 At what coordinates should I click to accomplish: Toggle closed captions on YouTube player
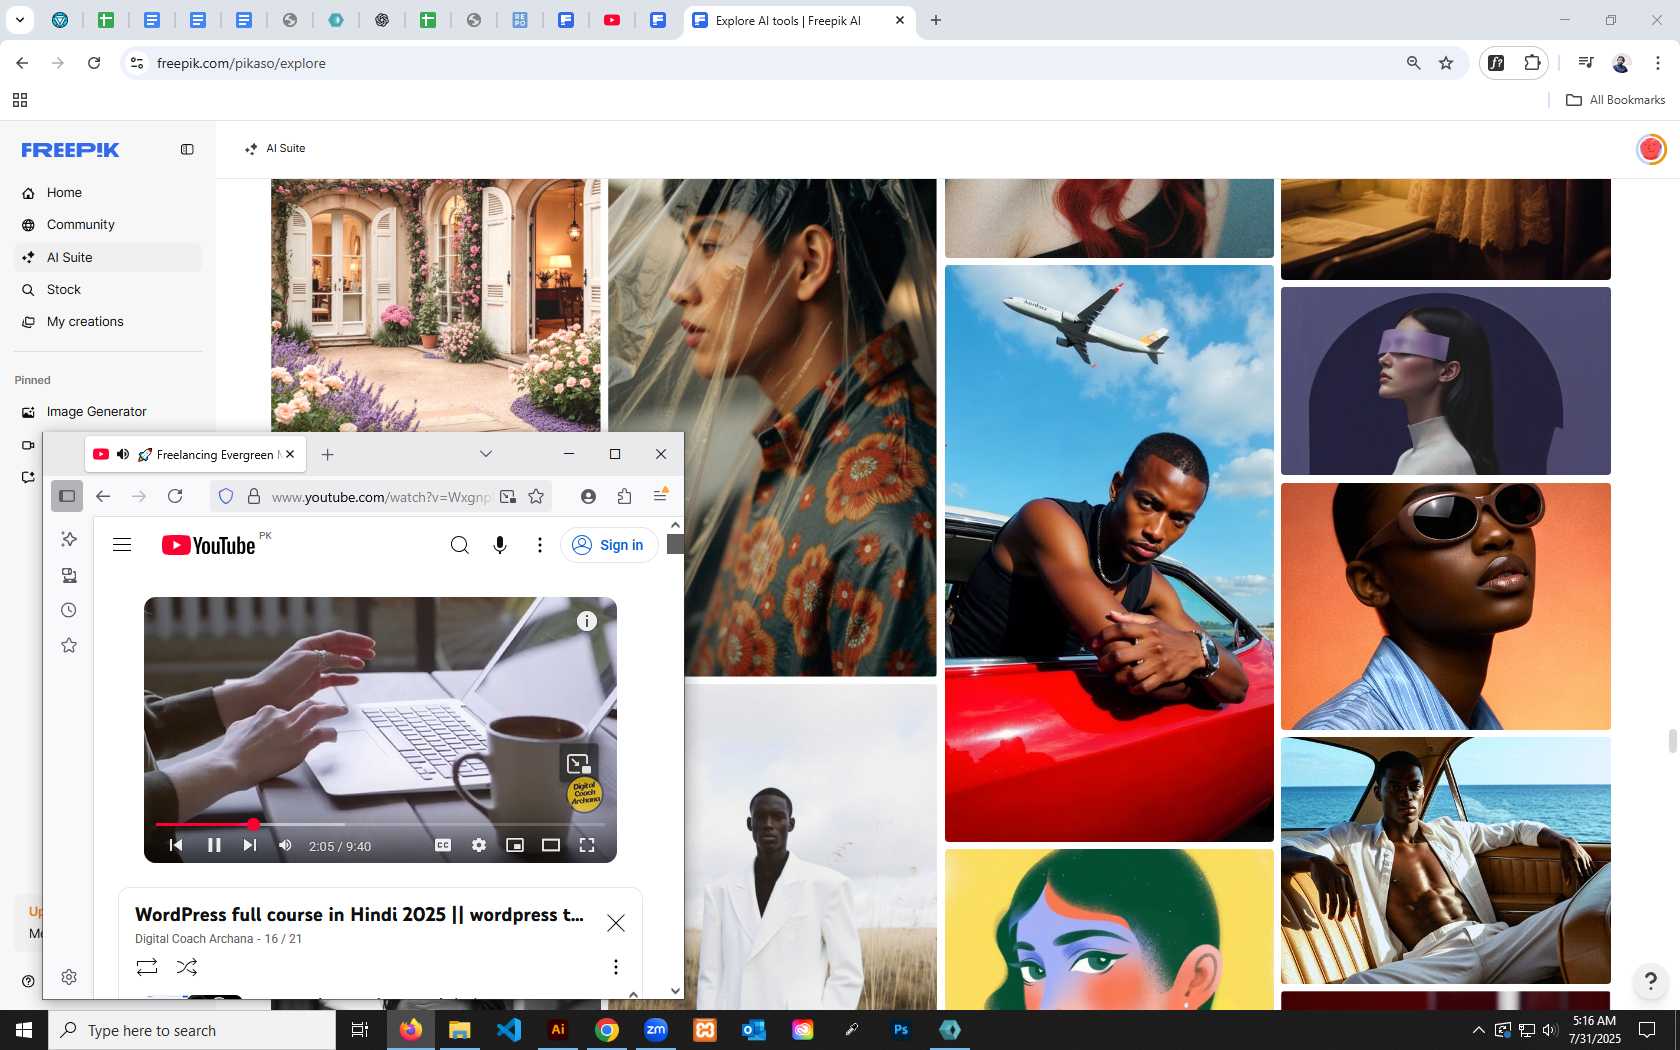pyautogui.click(x=443, y=845)
